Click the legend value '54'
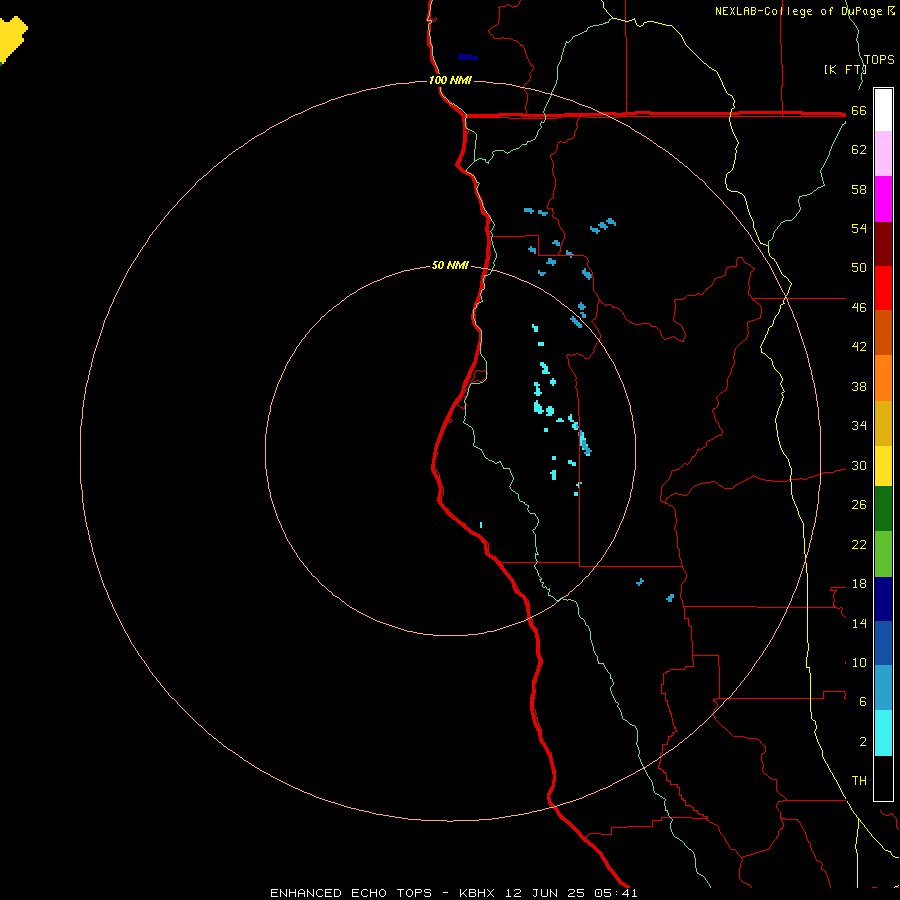 (859, 228)
